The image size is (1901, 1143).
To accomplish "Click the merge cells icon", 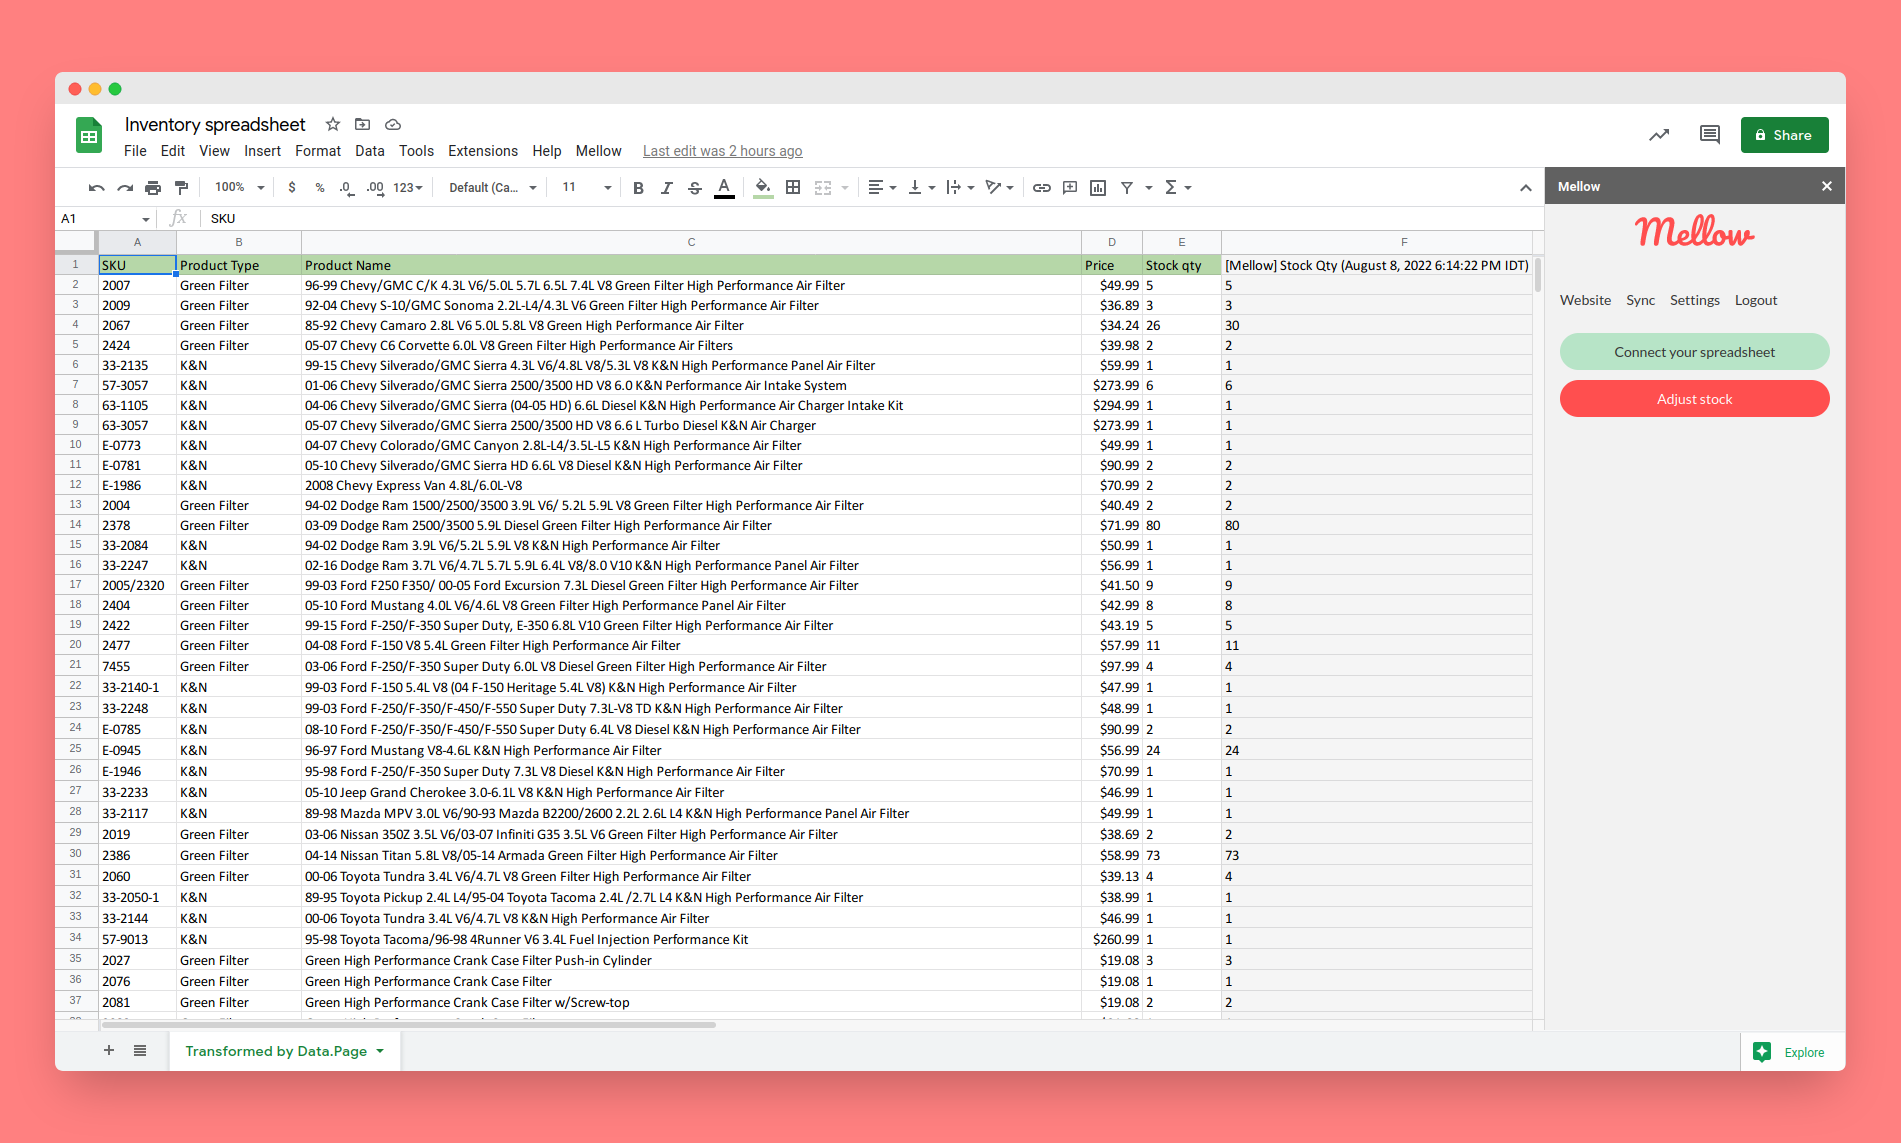I will pyautogui.click(x=823, y=188).
